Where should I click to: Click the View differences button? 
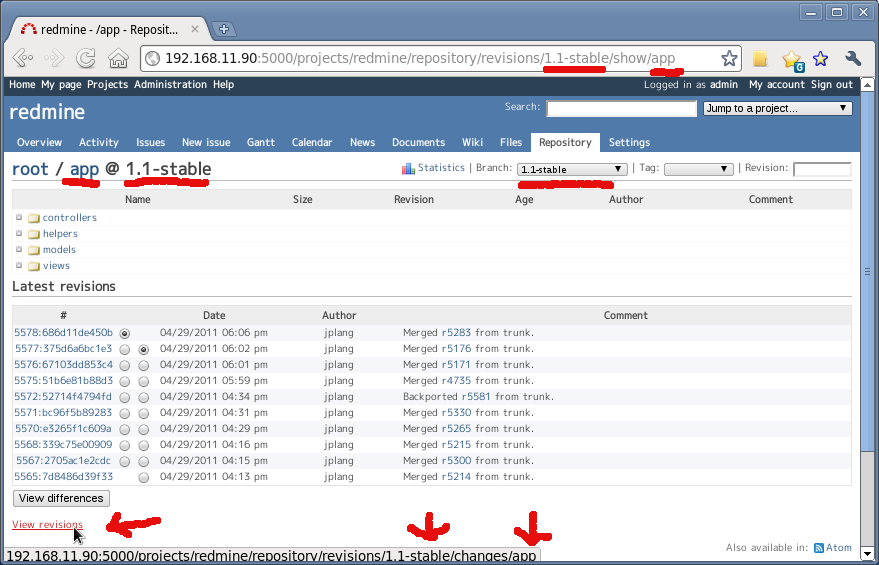[61, 498]
